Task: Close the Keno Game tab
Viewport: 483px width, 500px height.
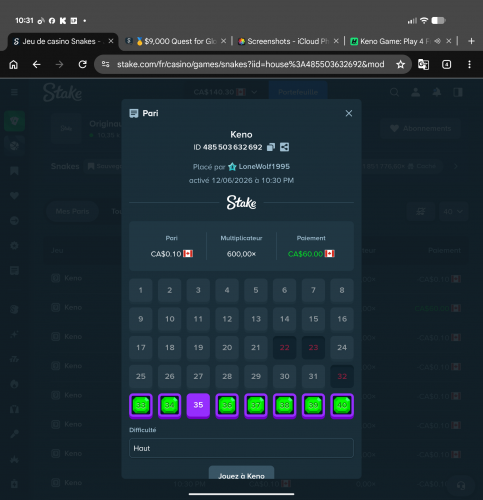Action: 449,41
